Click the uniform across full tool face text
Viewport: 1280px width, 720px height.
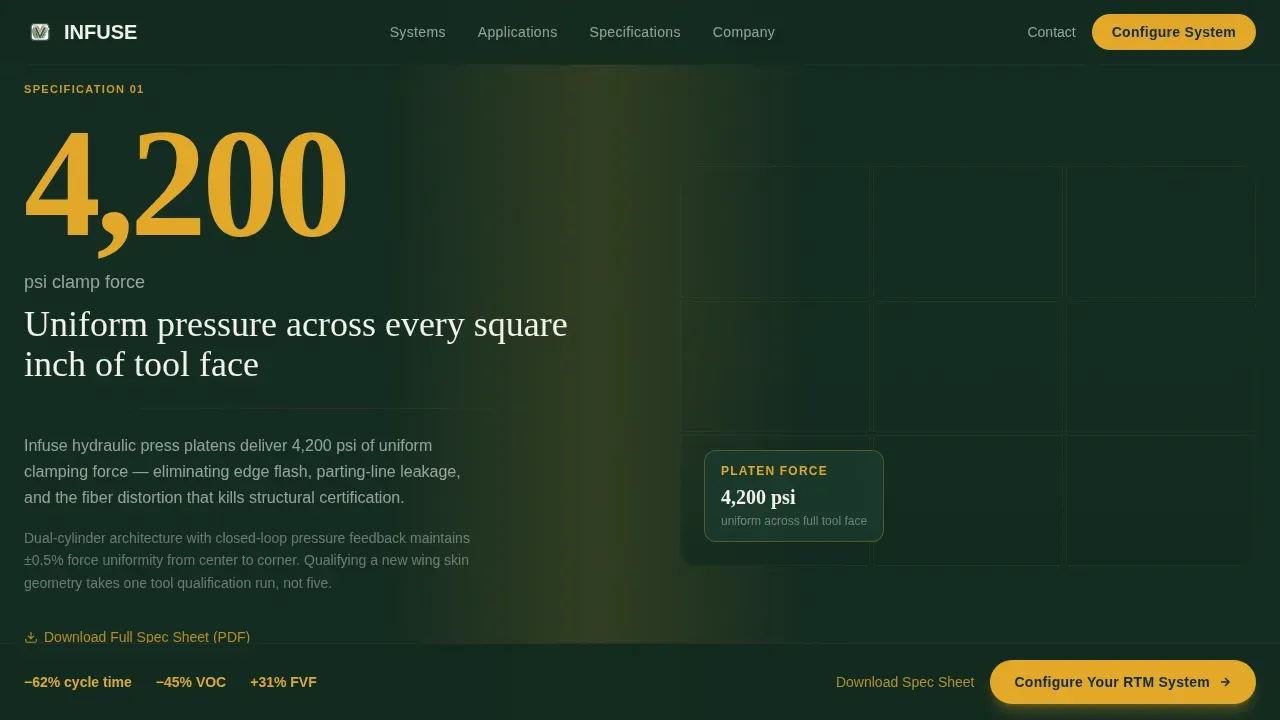794,521
